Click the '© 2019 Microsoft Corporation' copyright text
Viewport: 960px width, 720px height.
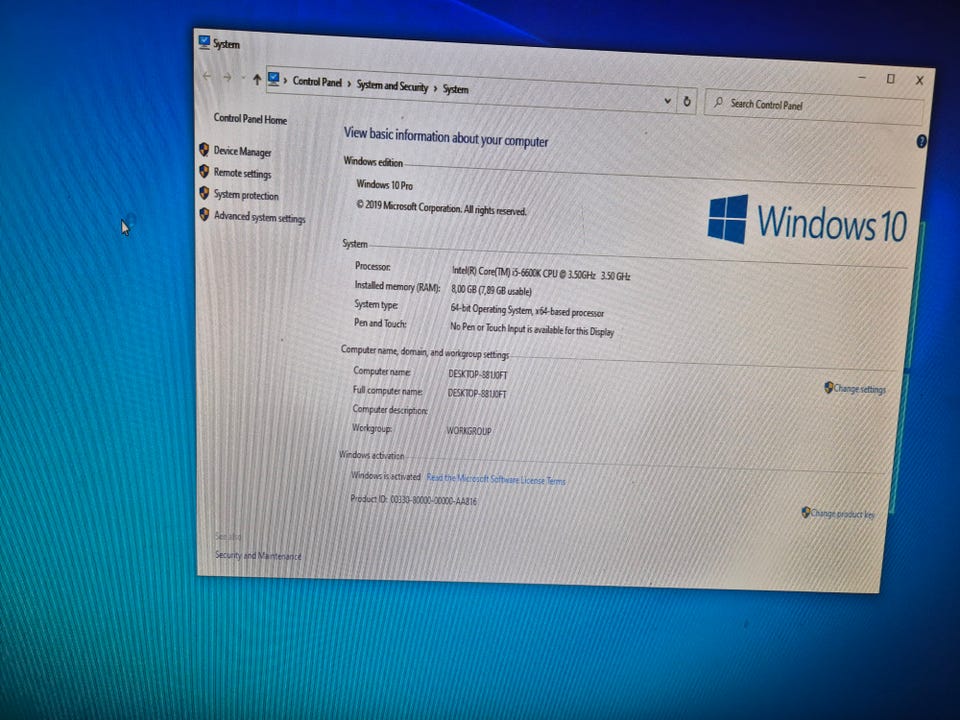[441, 208]
